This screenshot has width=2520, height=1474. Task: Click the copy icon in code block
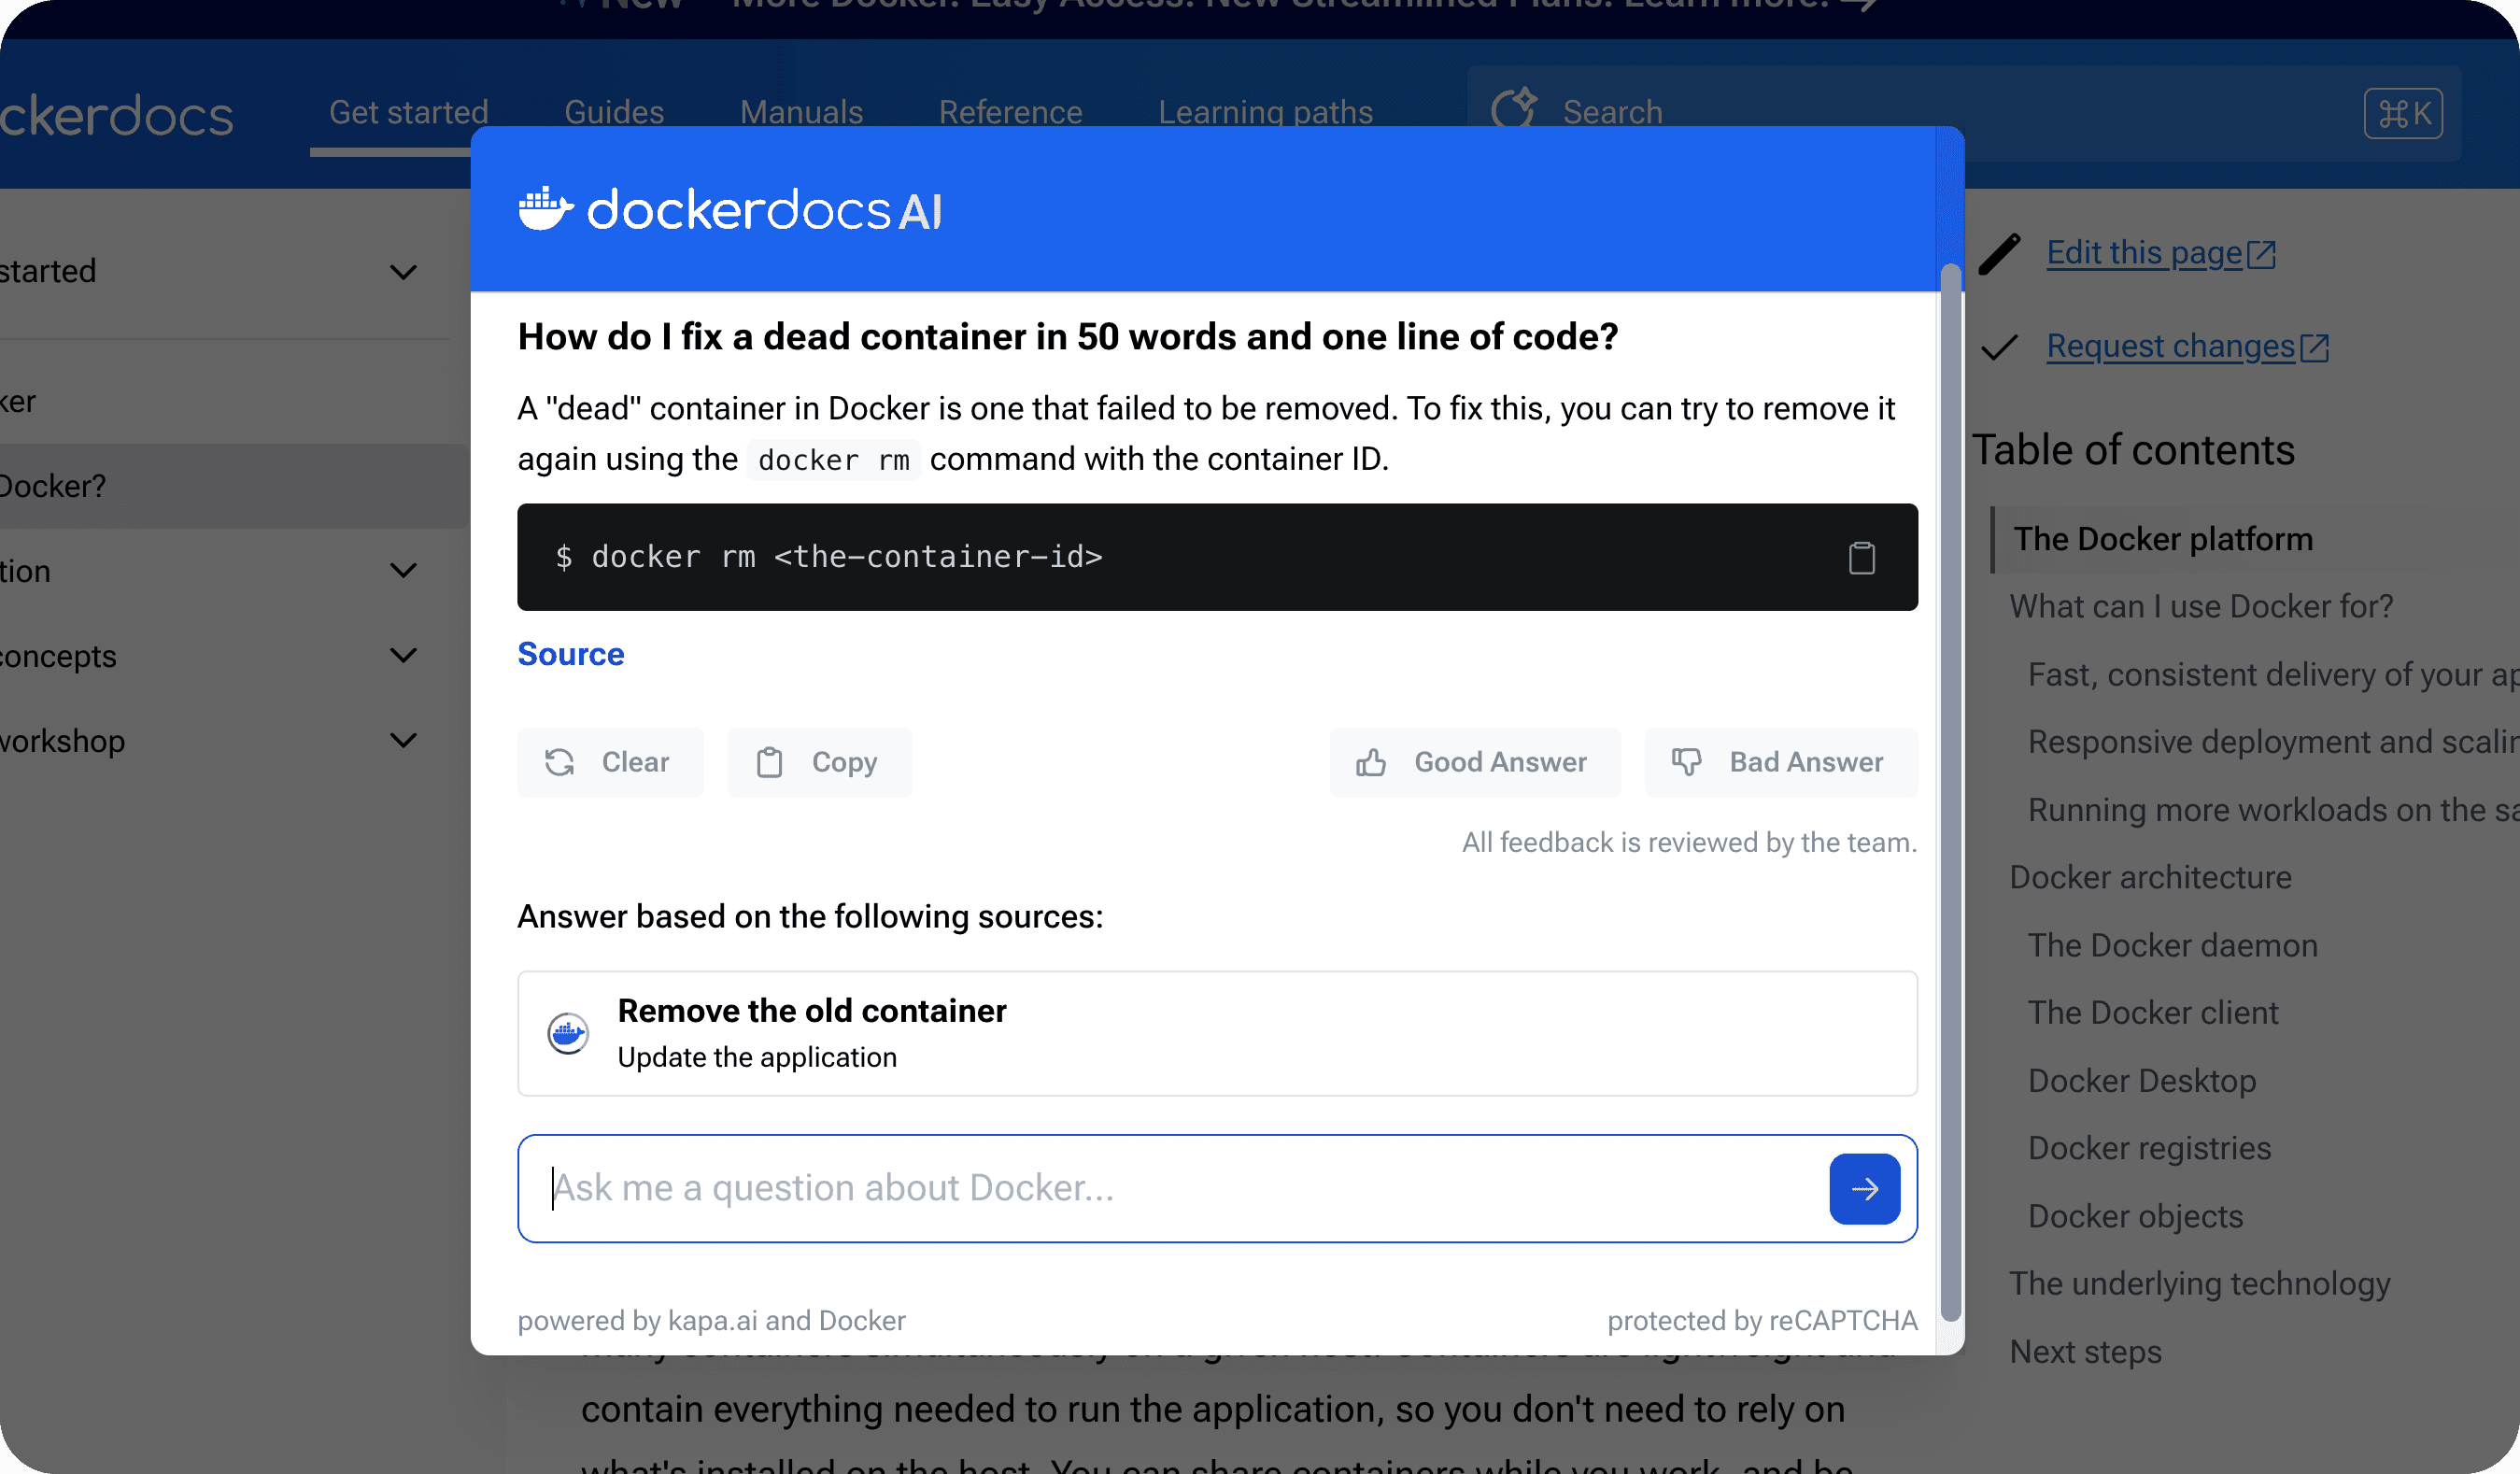(x=1861, y=558)
